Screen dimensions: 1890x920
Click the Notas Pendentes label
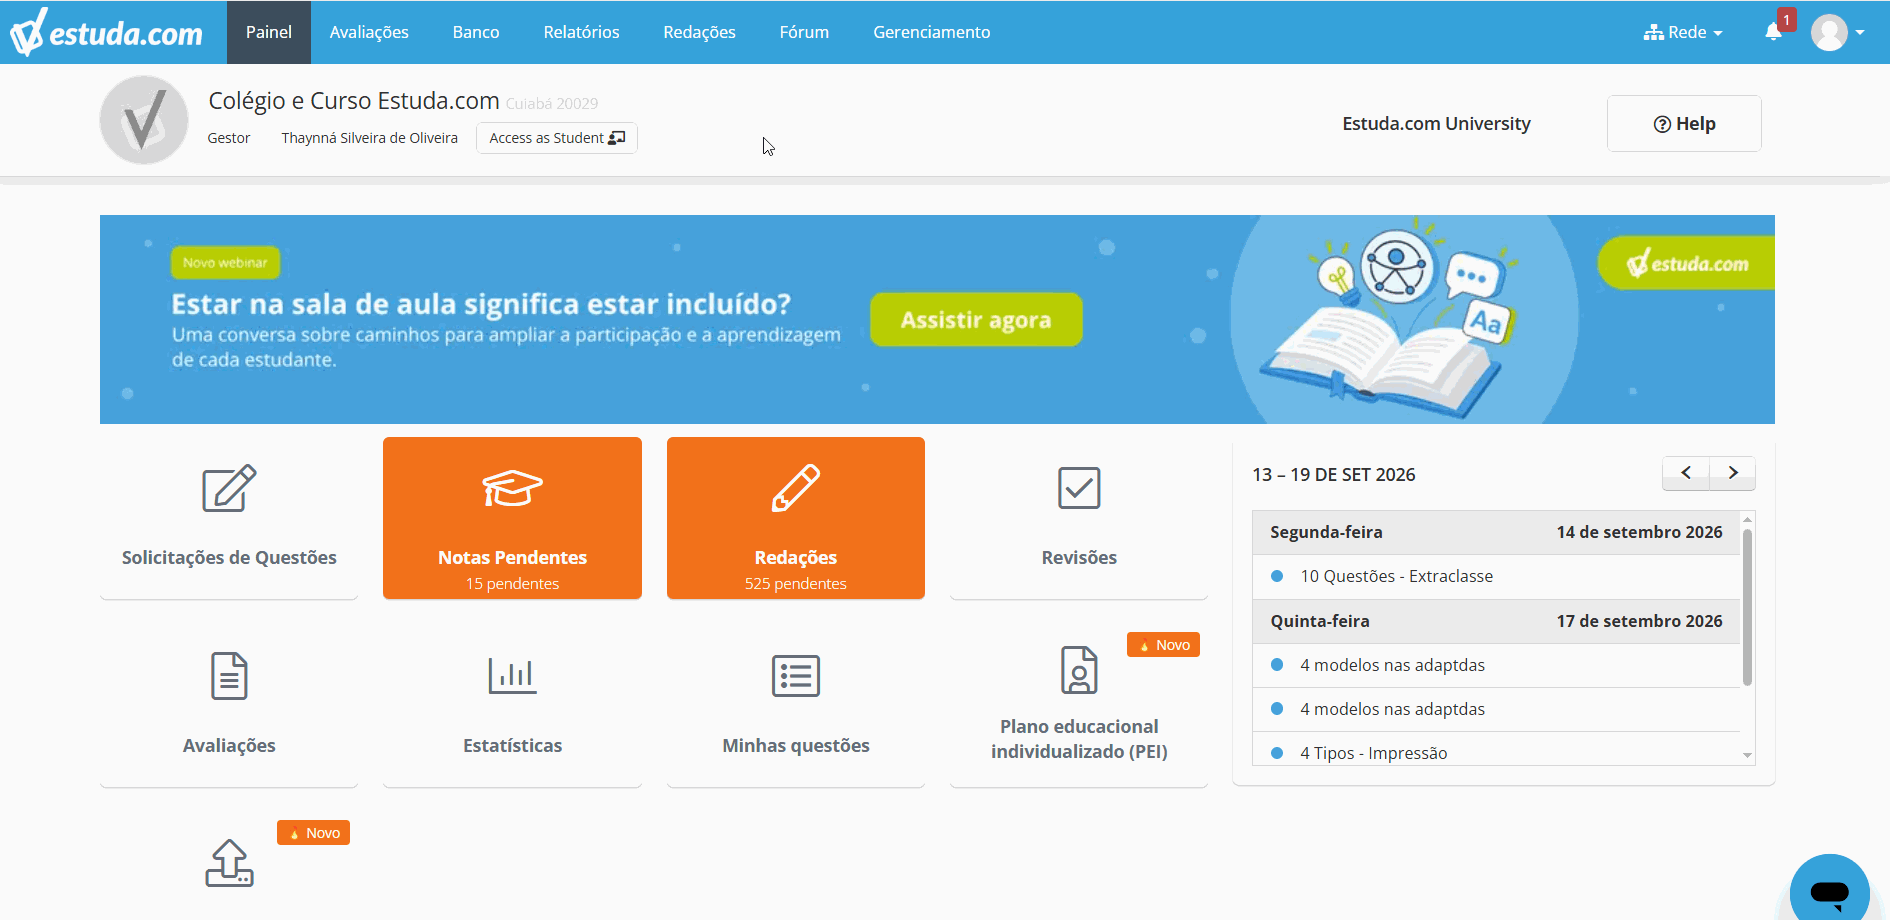512,558
